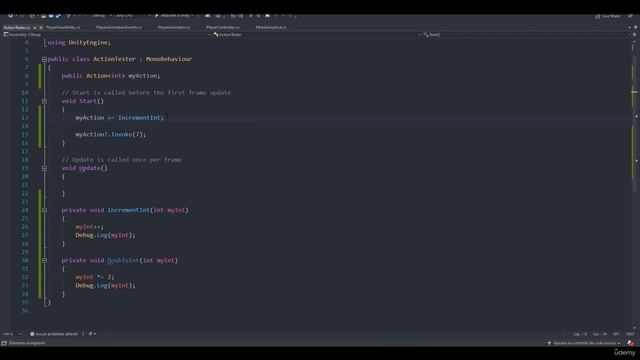640x360 pixels.
Task: Click the MonoBehaviour base class name
Action: click(169, 59)
